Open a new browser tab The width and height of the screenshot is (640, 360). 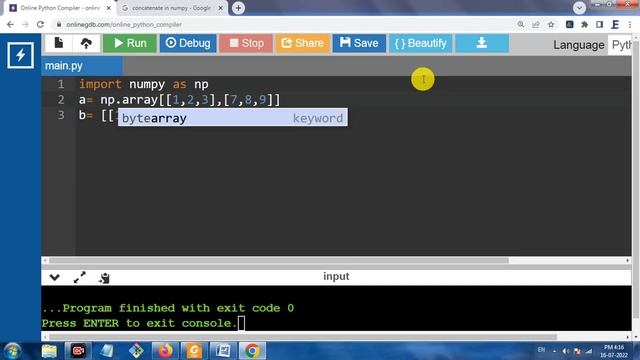(x=238, y=8)
